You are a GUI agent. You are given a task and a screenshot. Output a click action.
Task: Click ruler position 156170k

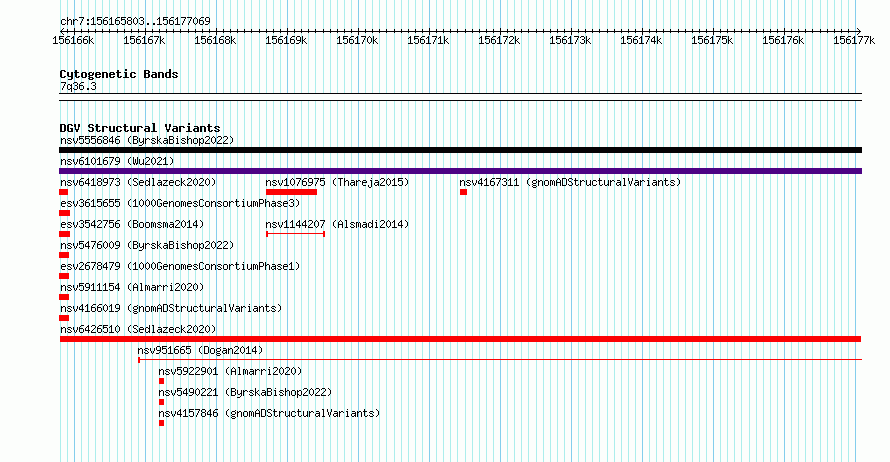point(357,40)
